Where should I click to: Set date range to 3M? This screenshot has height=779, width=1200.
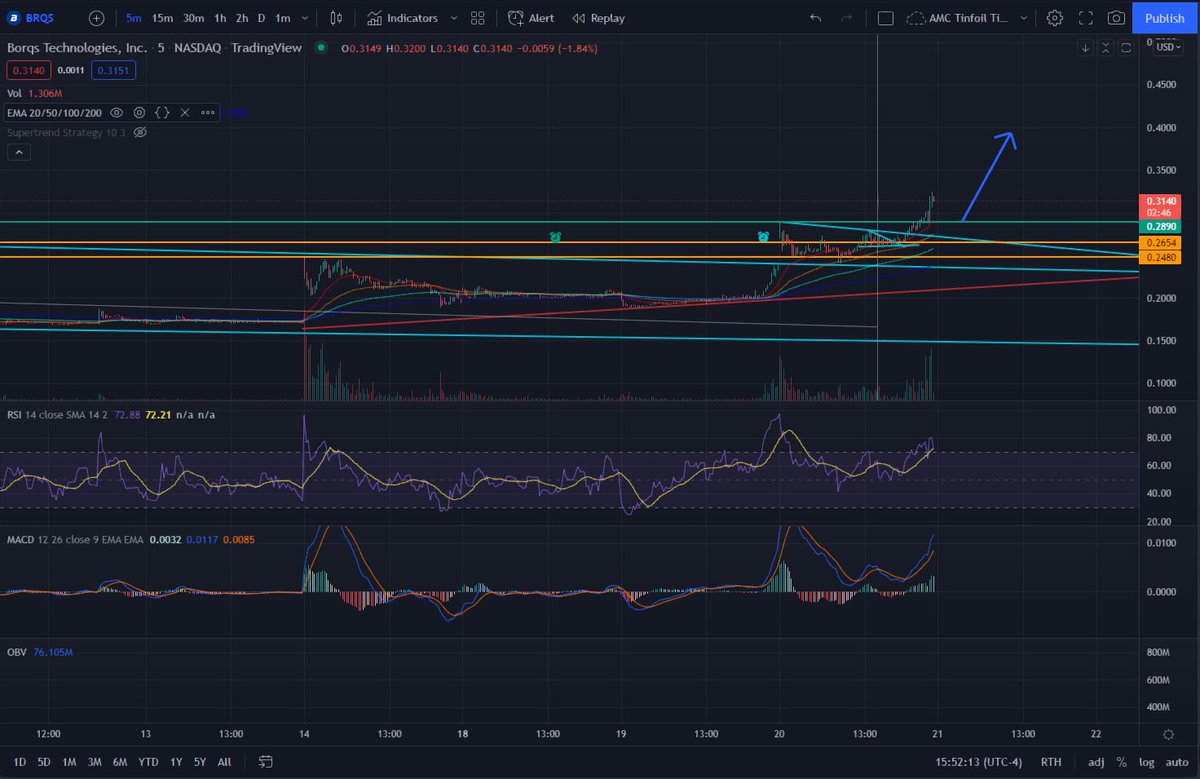click(95, 762)
